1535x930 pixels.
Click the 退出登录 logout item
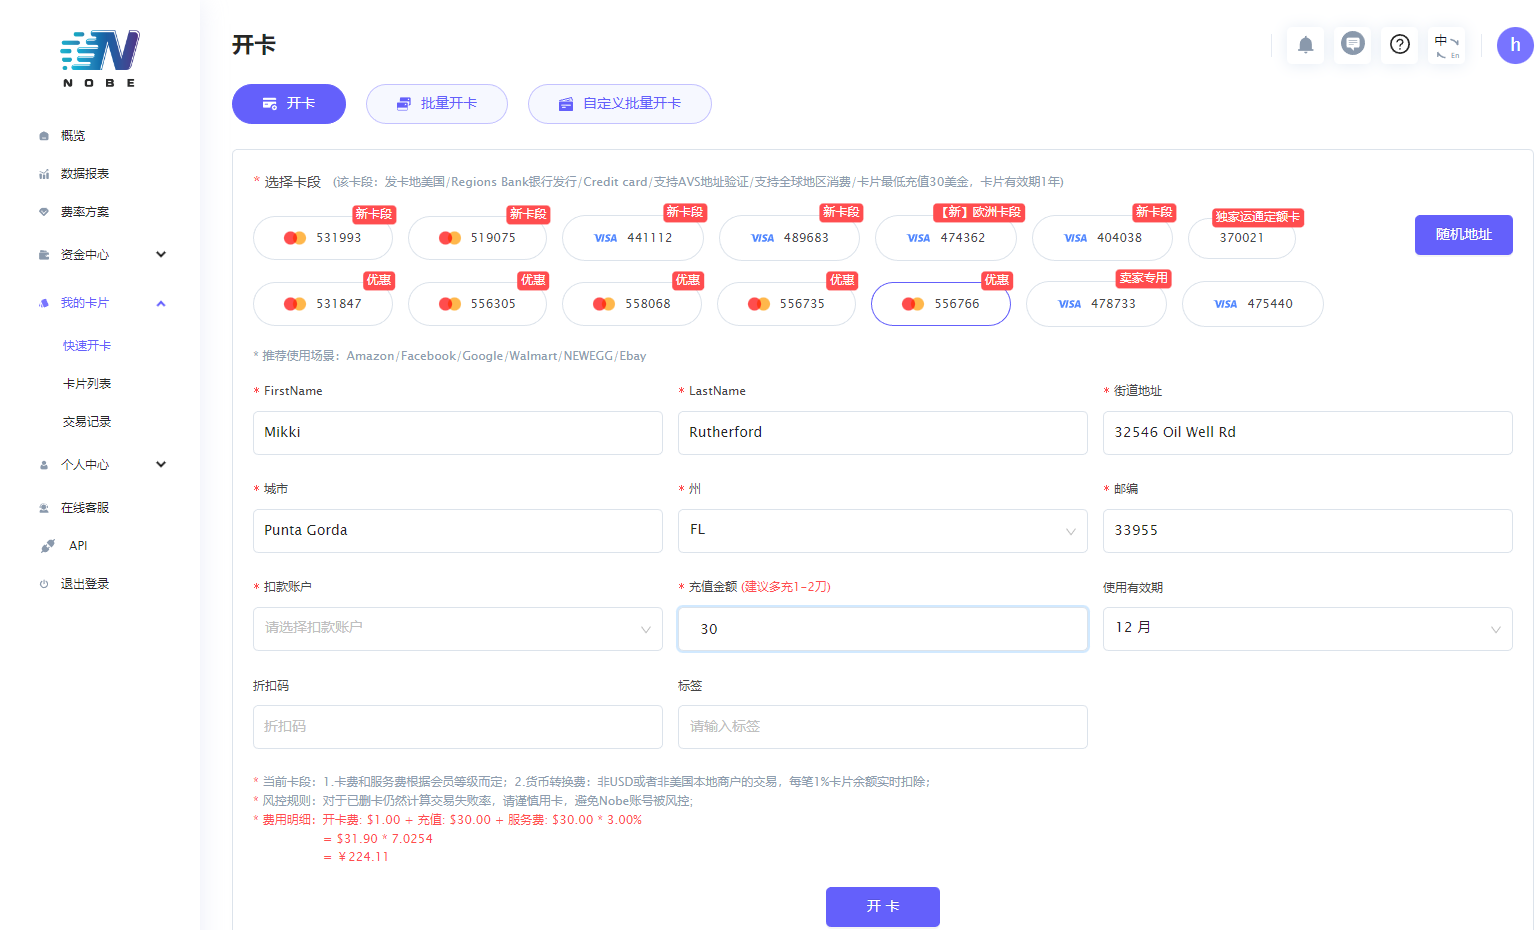tap(84, 584)
